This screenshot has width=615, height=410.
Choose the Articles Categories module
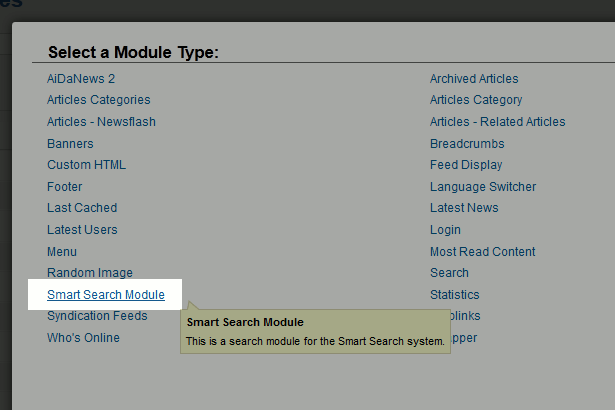pyautogui.click(x=98, y=100)
